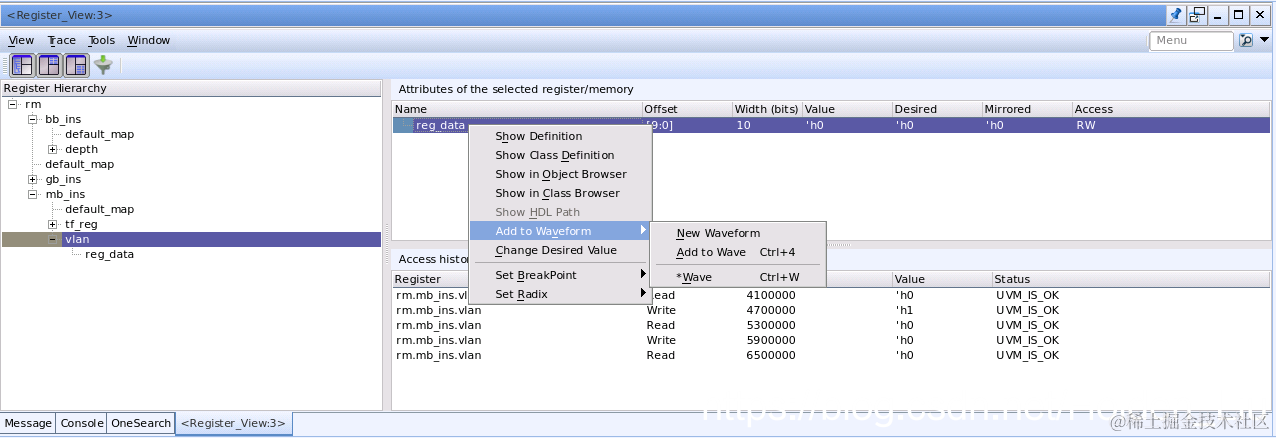This screenshot has height=438, width=1276.
Task: Choose Add to Wave Ctrl+4
Action: [x=738, y=252]
